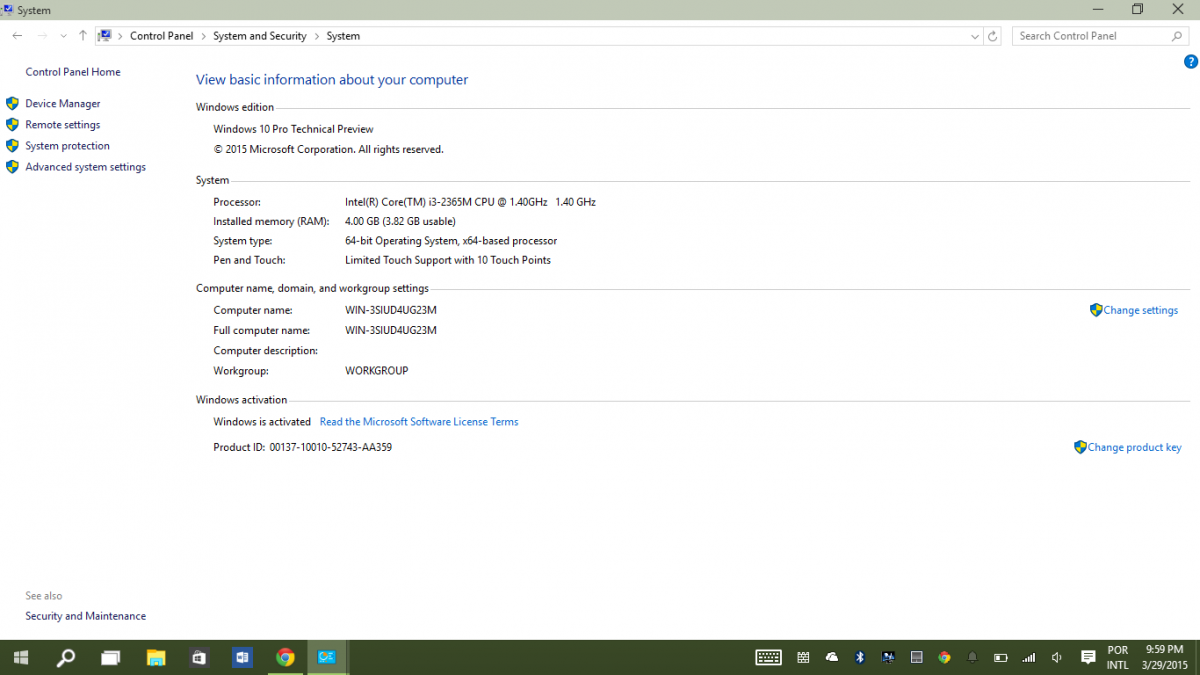Expand chevron after System and Security breadcrumb
Image resolution: width=1200 pixels, height=675 pixels.
(x=317, y=36)
